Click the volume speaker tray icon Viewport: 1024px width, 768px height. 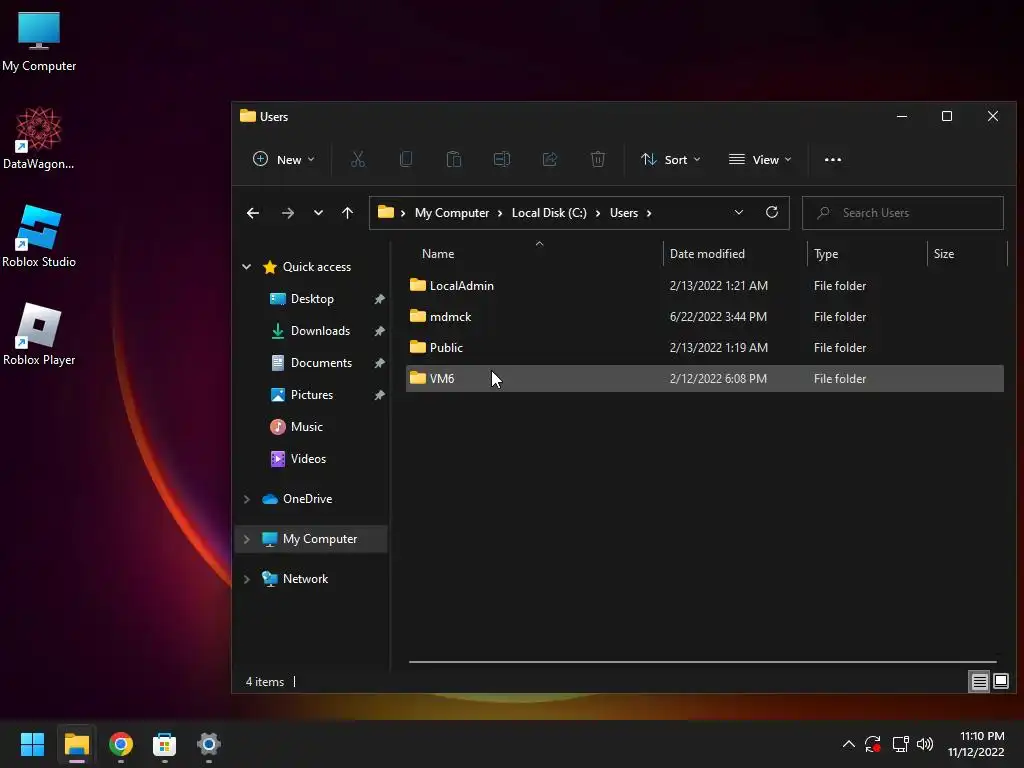(x=925, y=744)
